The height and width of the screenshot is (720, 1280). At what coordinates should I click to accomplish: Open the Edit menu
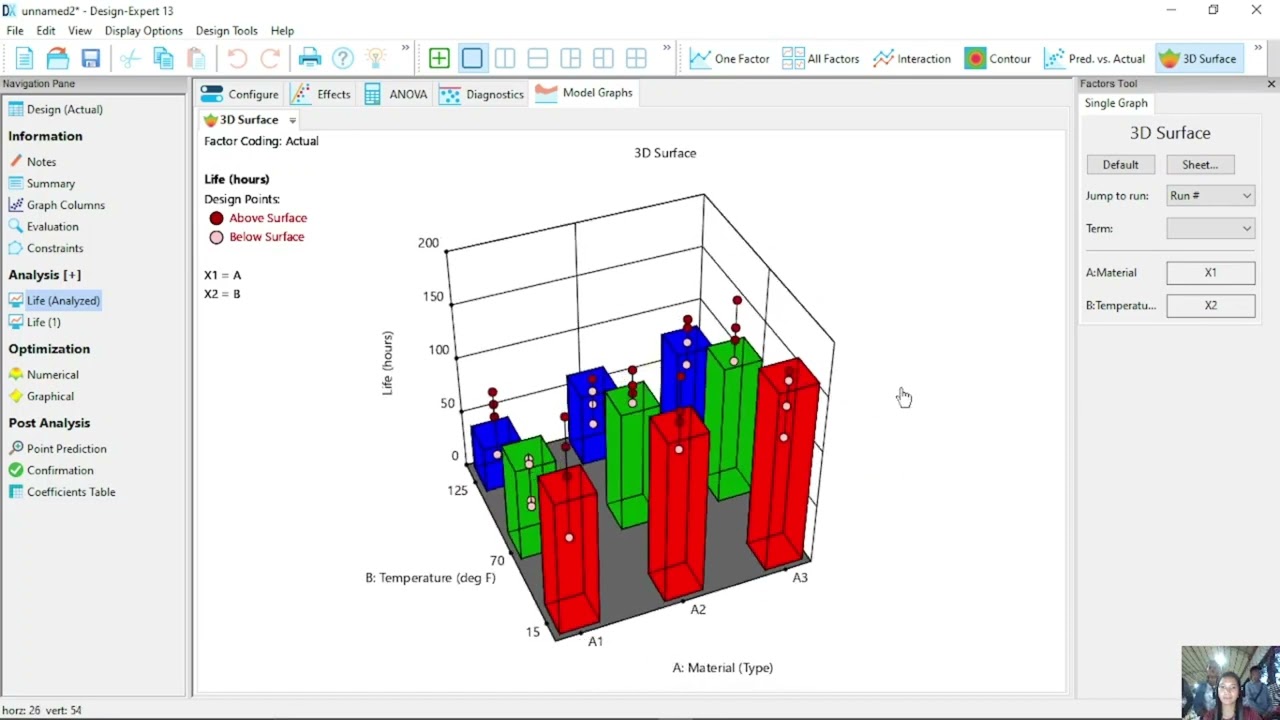pyautogui.click(x=46, y=31)
